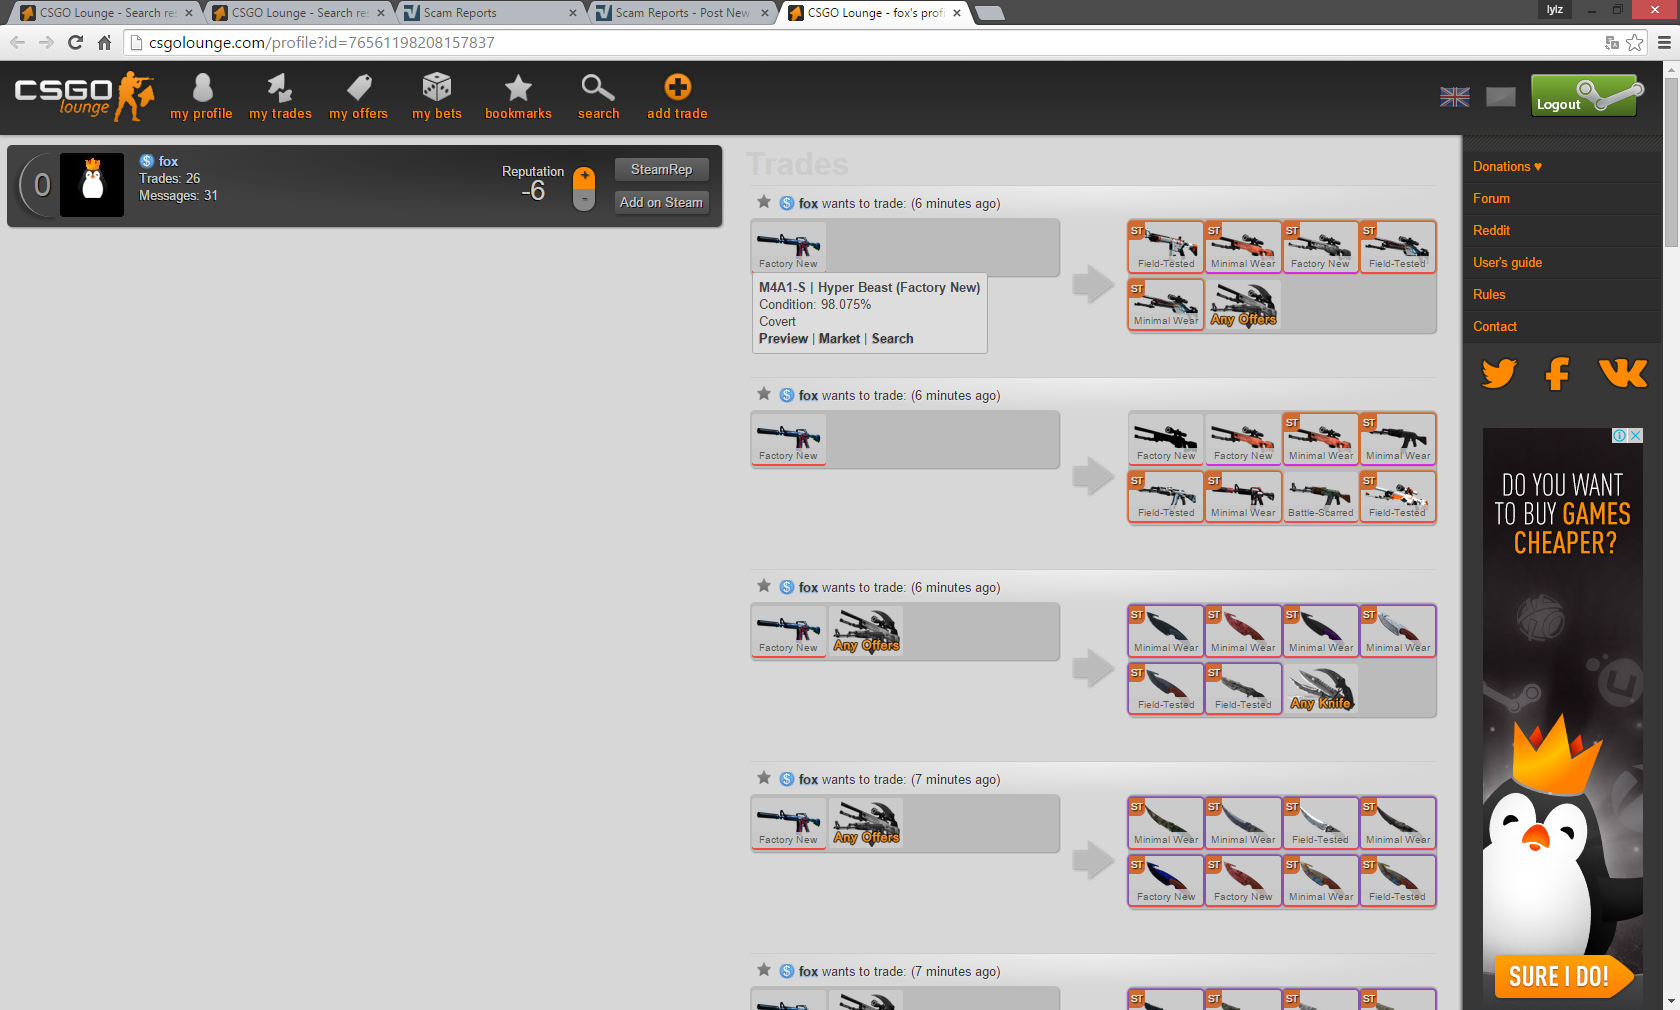Select the UK flag language option
The image size is (1680, 1010).
tap(1454, 97)
